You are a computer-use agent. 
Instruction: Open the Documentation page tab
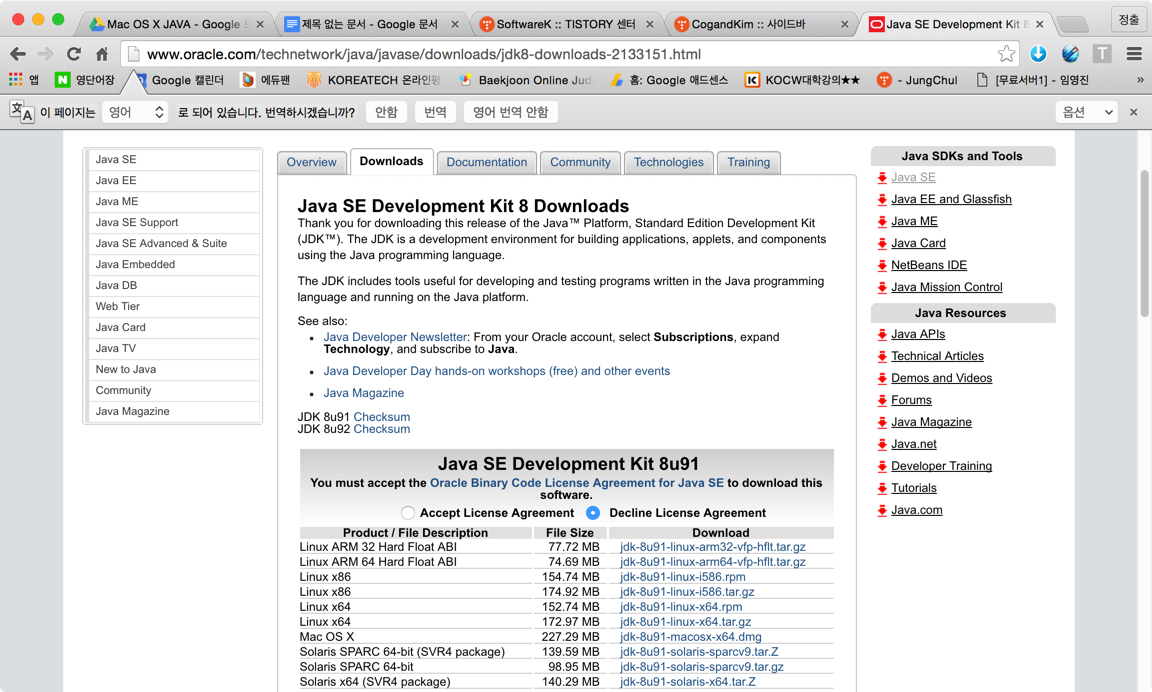[x=486, y=162]
